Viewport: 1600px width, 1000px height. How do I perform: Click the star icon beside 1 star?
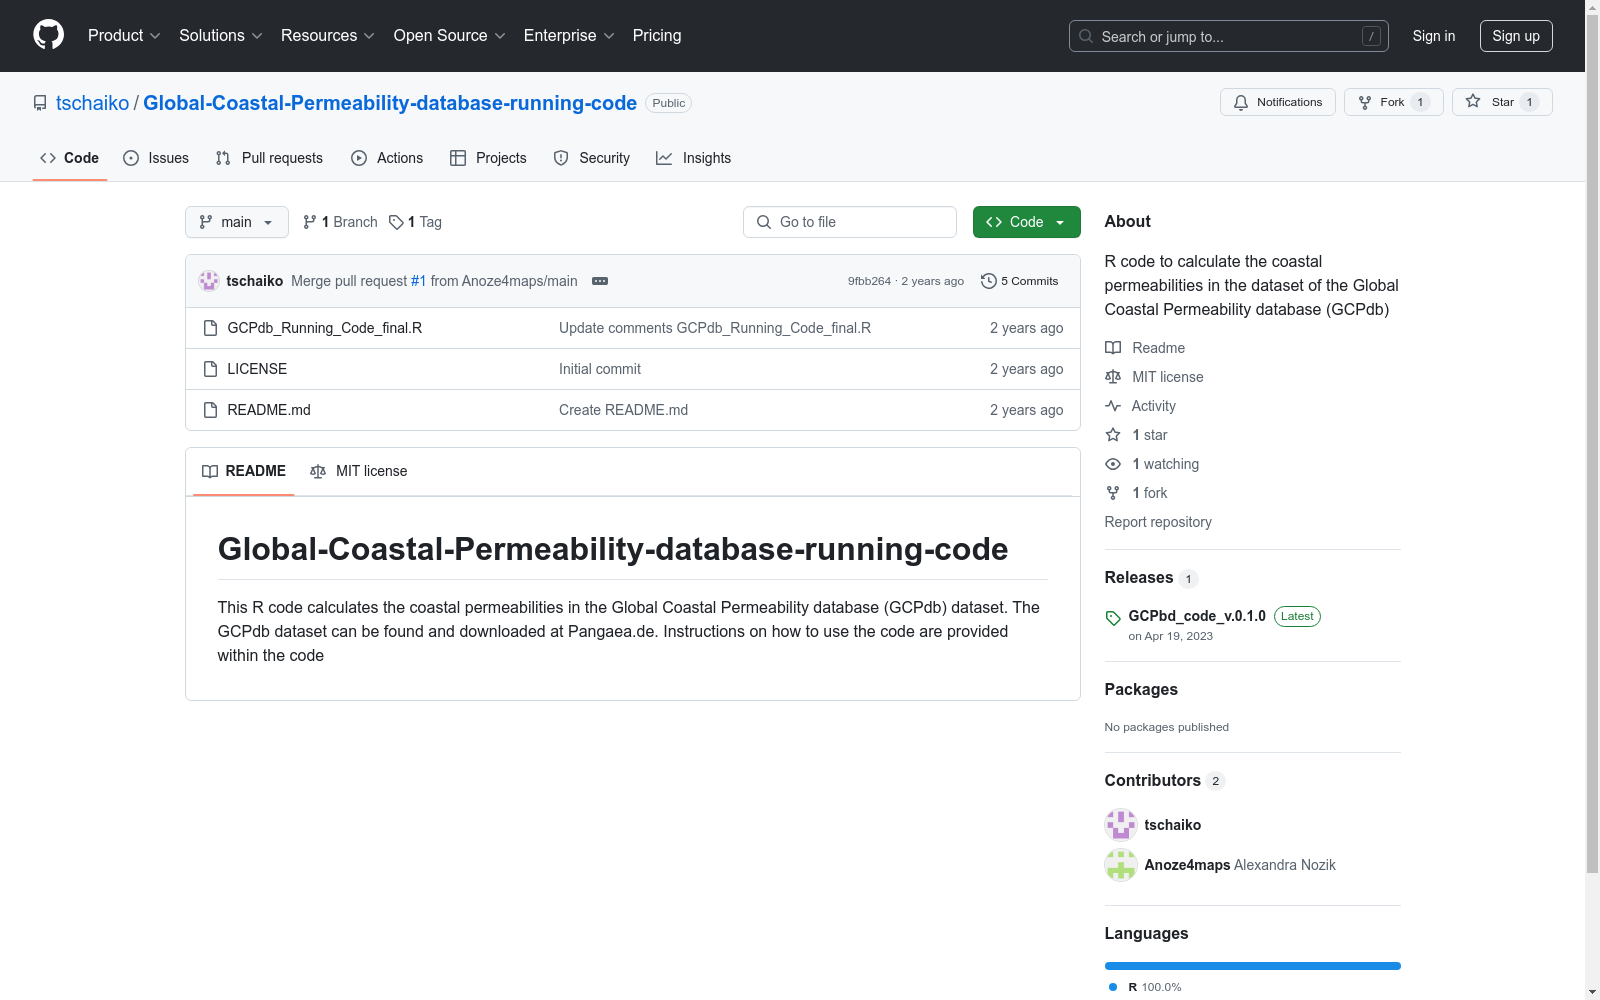(x=1113, y=435)
